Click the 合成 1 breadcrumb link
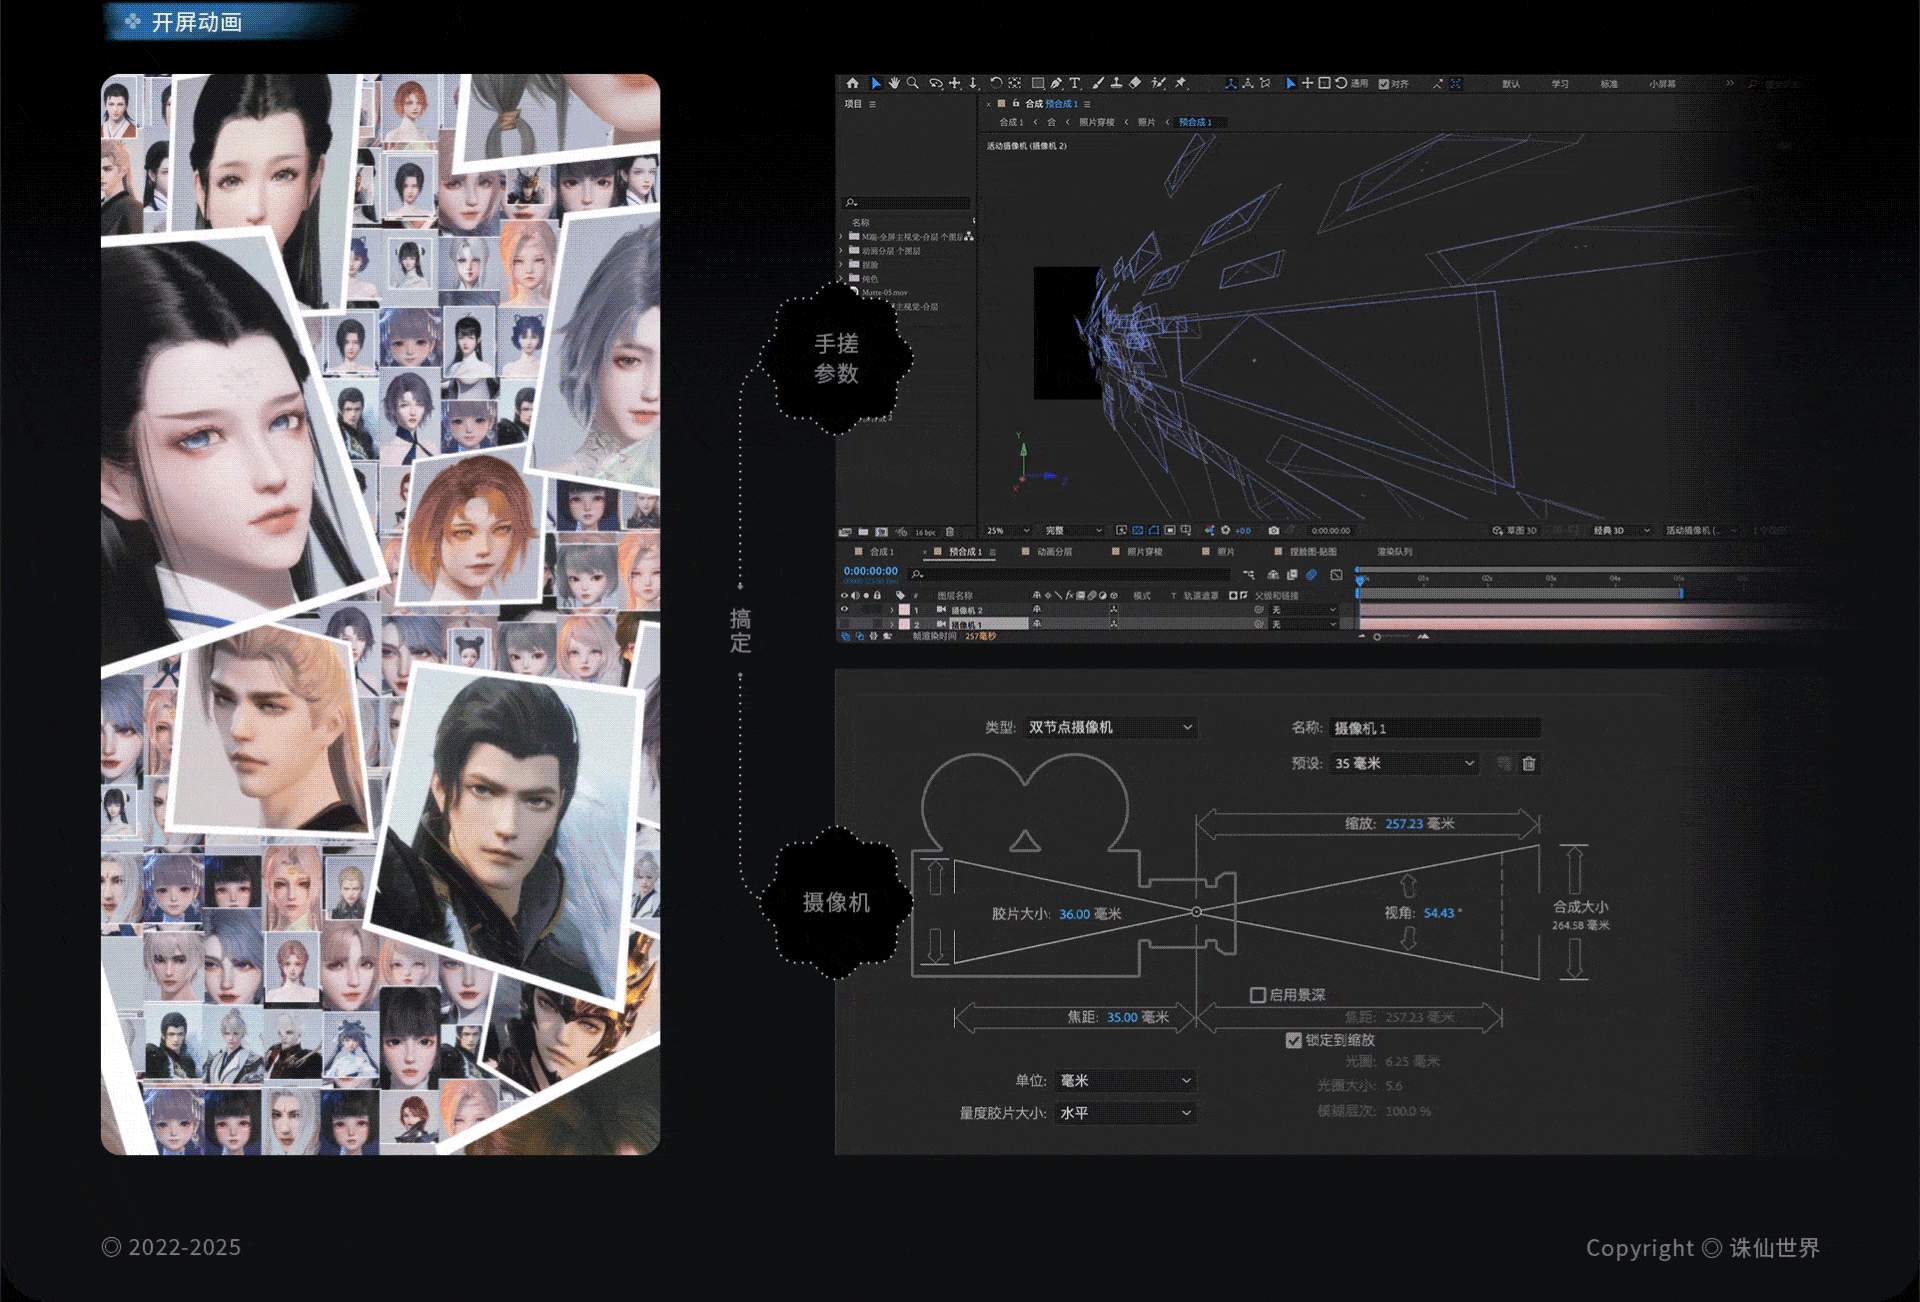The image size is (1920, 1302). pos(1011,122)
